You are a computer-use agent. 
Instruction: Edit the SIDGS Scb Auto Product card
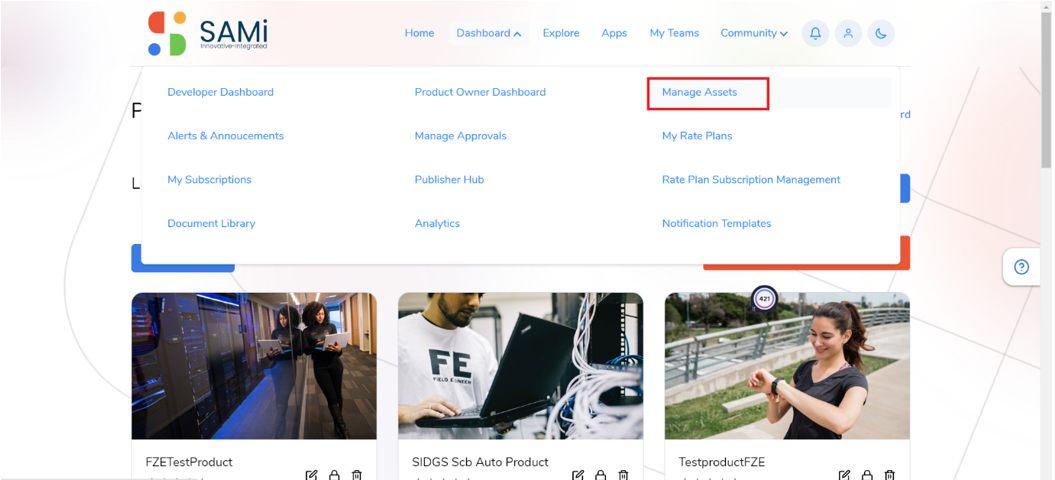578,475
